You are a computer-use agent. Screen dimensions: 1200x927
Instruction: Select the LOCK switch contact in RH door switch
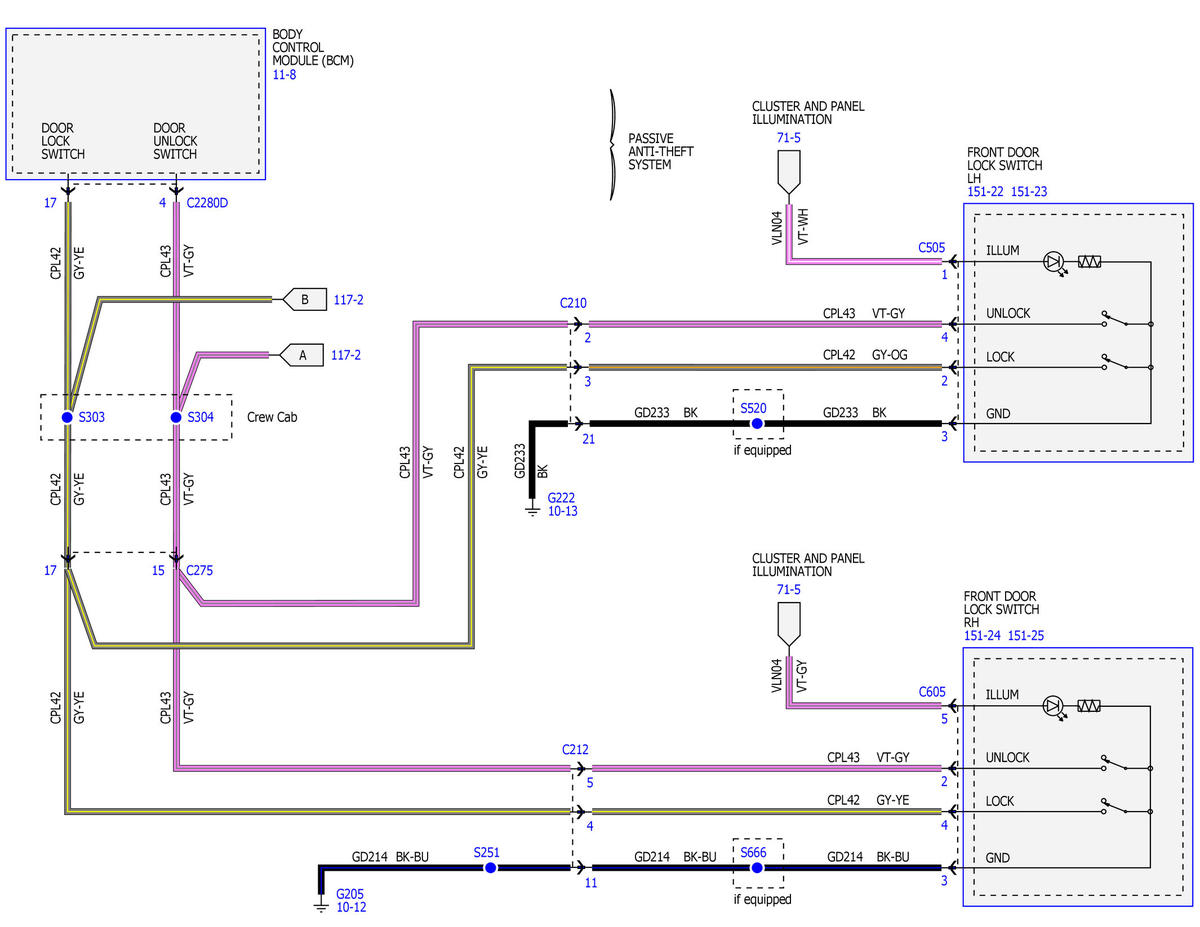[1115, 807]
